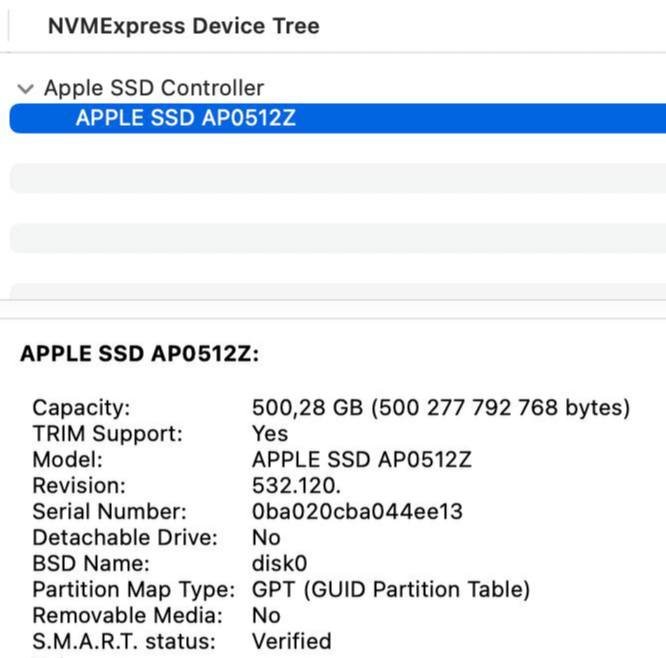Click the Model value APPLE SSD AP0512Z
Image resolution: width=666 pixels, height=658 pixels.
coord(361,460)
